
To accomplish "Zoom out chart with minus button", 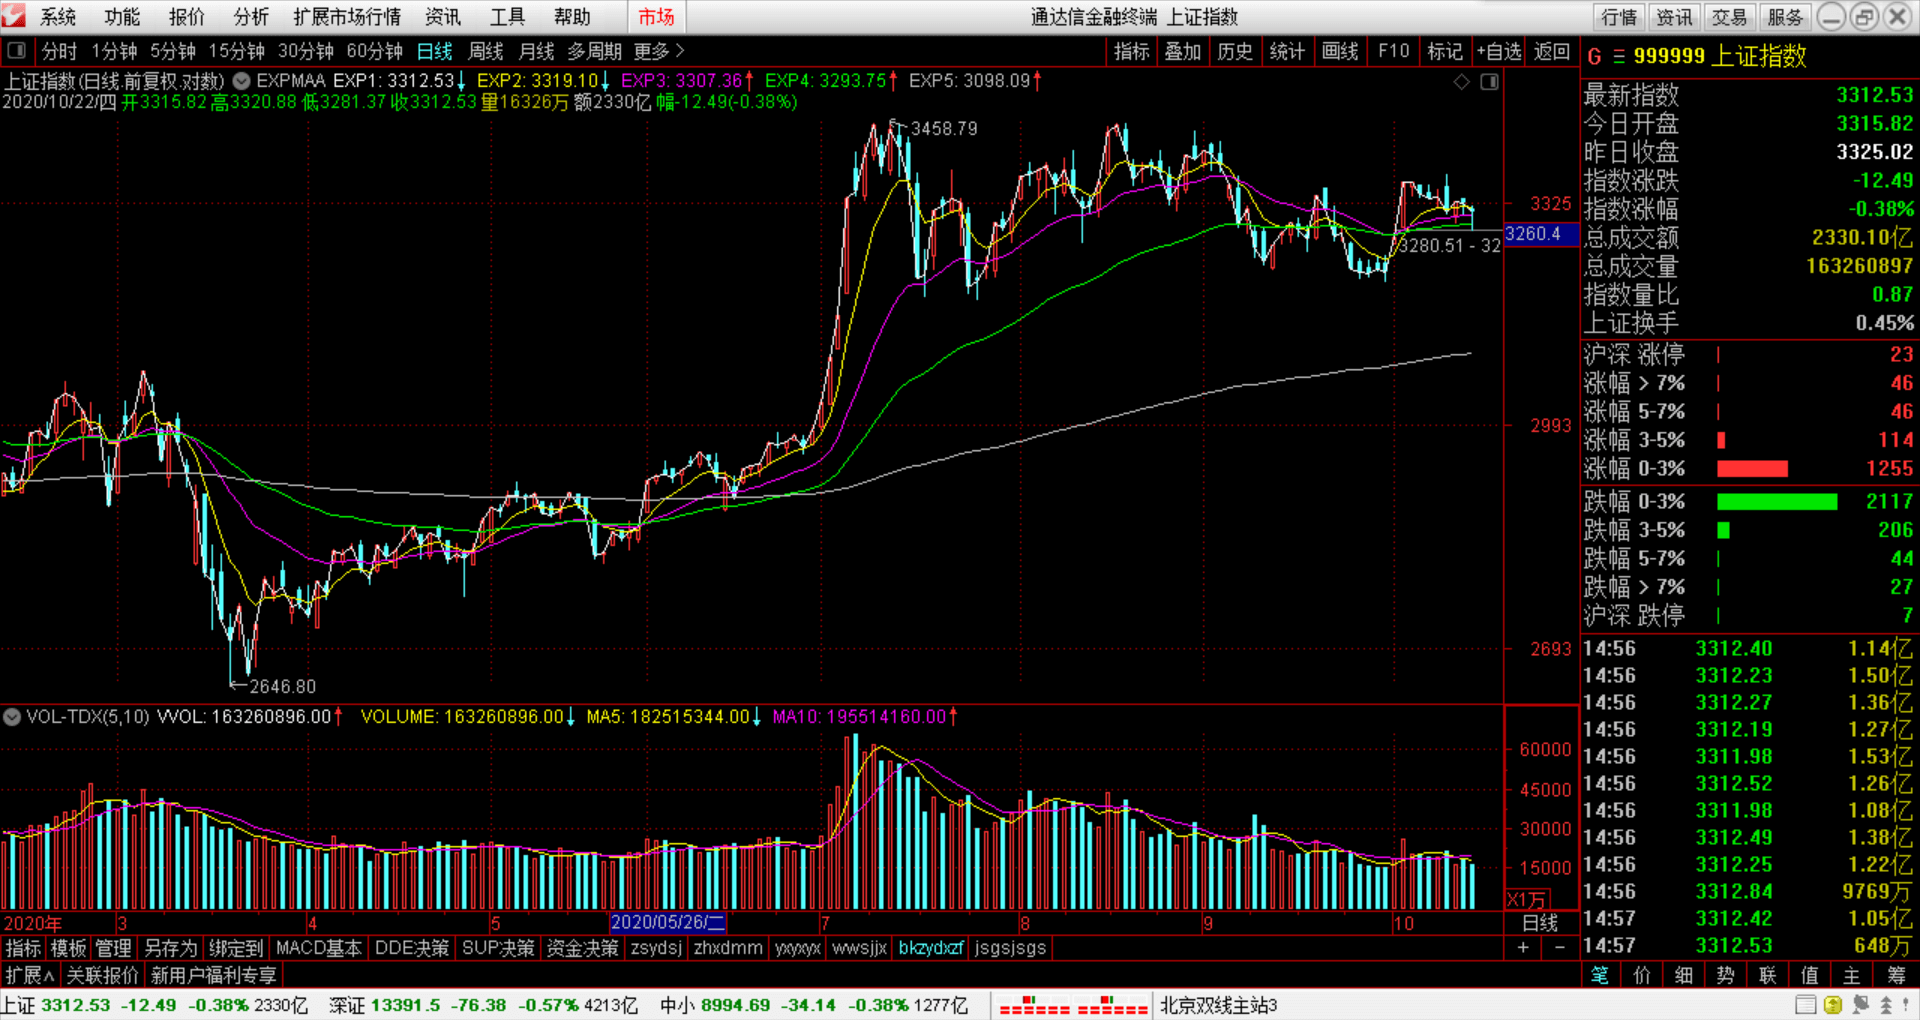I will 1559,948.
